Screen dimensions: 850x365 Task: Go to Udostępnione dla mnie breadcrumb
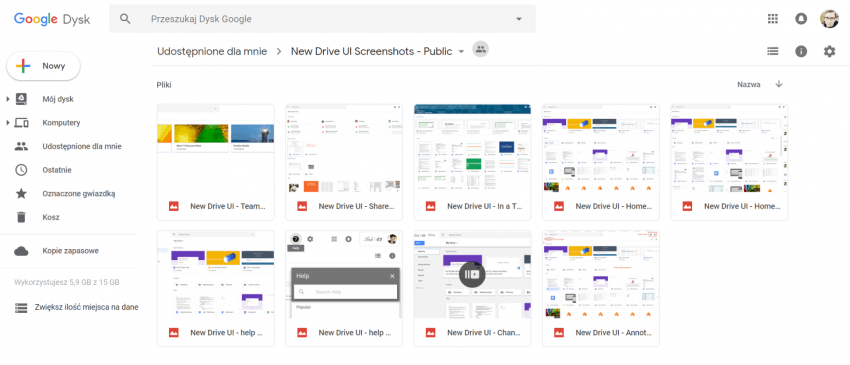pyautogui.click(x=212, y=52)
